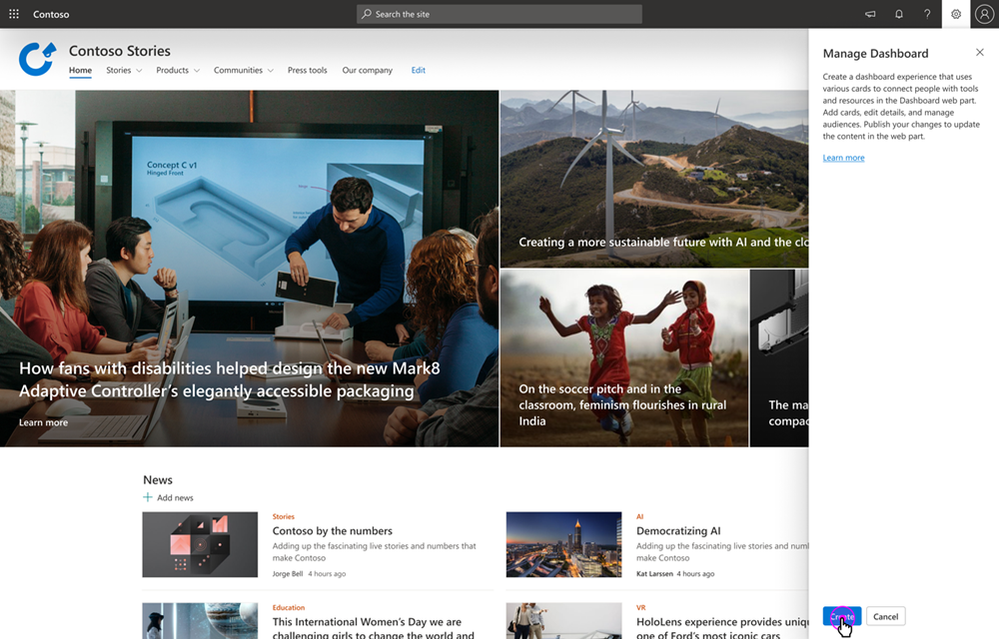The width and height of the screenshot is (999, 639).
Task: Click the Education category label
Action: click(289, 608)
